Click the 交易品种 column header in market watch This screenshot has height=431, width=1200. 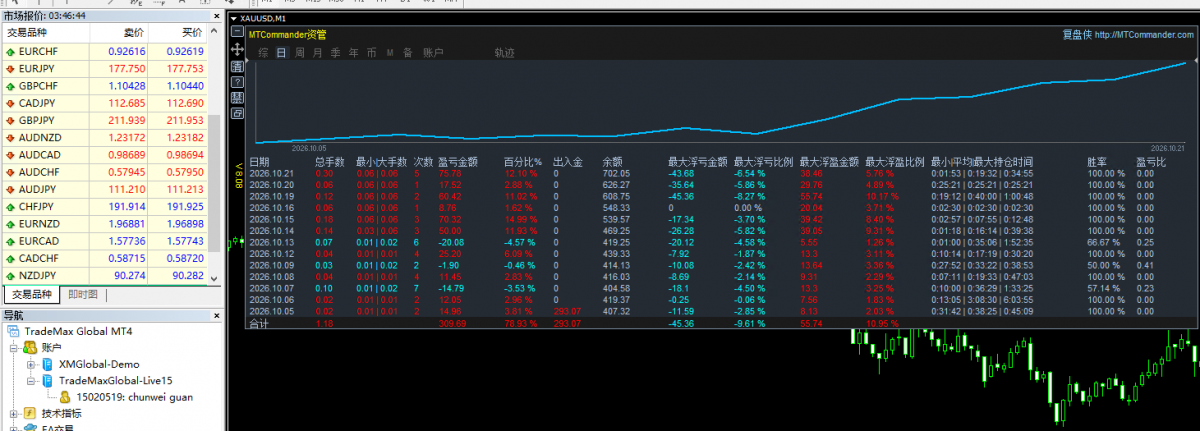tap(48, 33)
